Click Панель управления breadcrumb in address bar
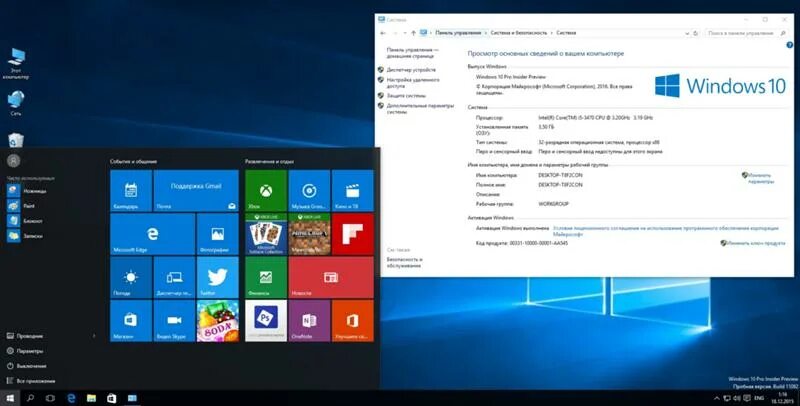The width and height of the screenshot is (800, 406). coord(458,33)
